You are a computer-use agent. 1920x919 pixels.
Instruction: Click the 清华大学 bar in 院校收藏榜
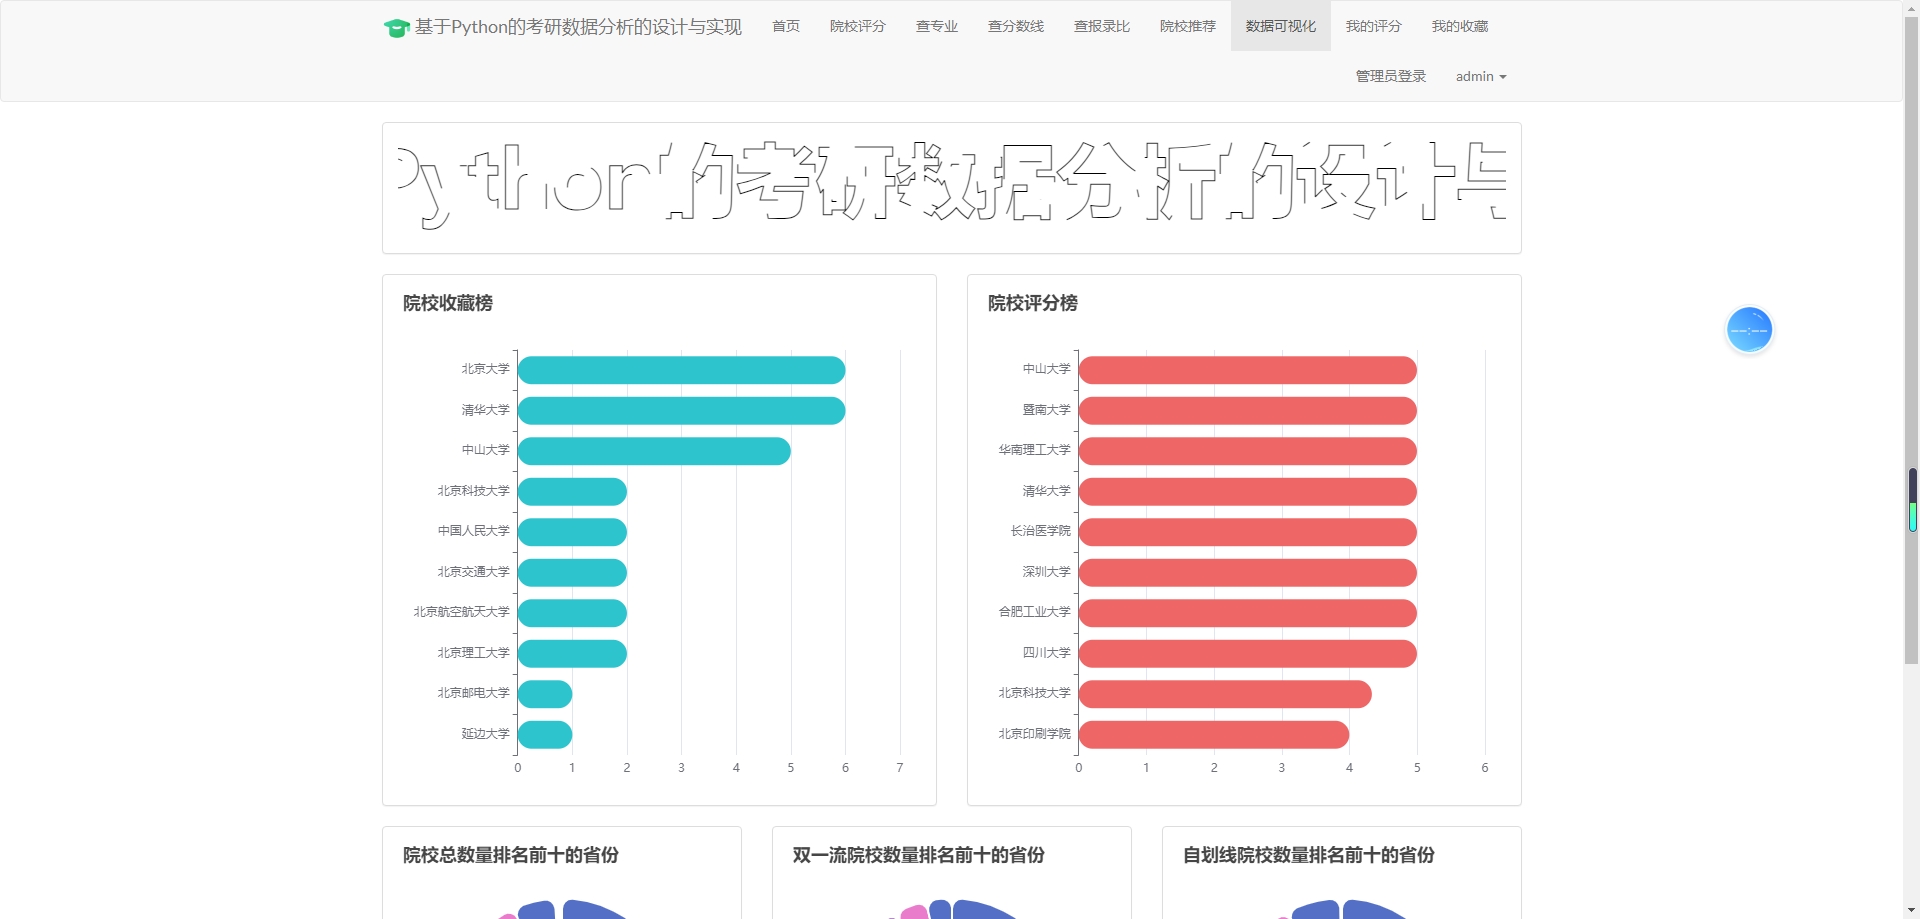click(681, 411)
